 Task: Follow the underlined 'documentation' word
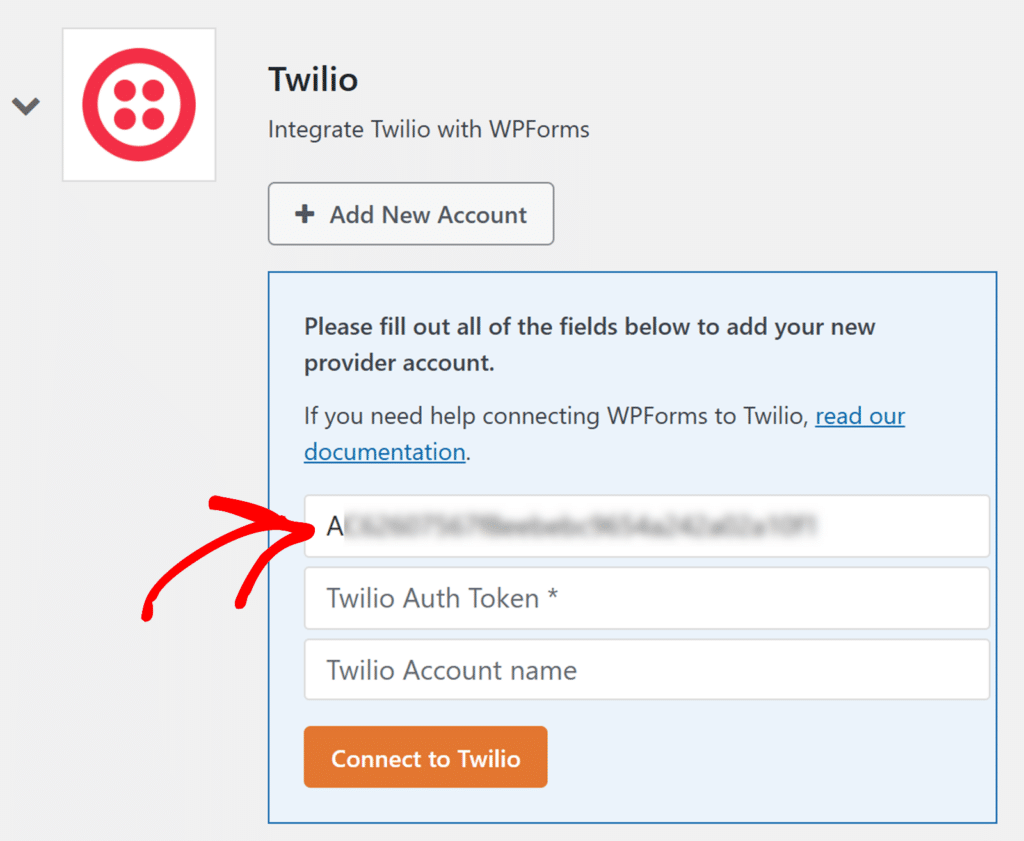pos(385,452)
